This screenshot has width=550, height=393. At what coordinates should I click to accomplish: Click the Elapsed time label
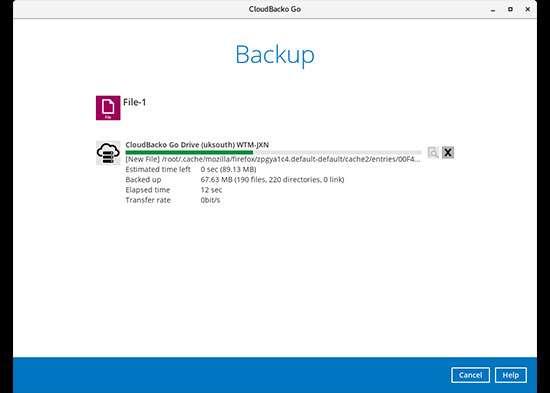(x=148, y=190)
